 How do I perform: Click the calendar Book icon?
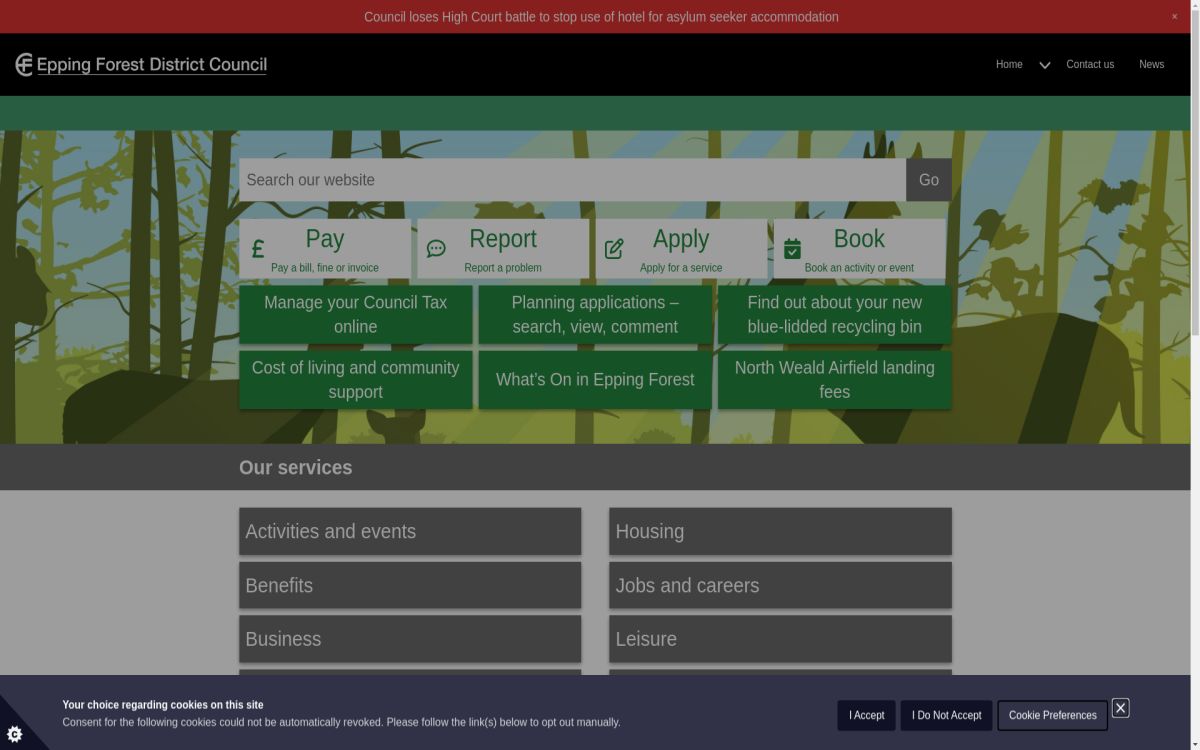click(x=792, y=249)
